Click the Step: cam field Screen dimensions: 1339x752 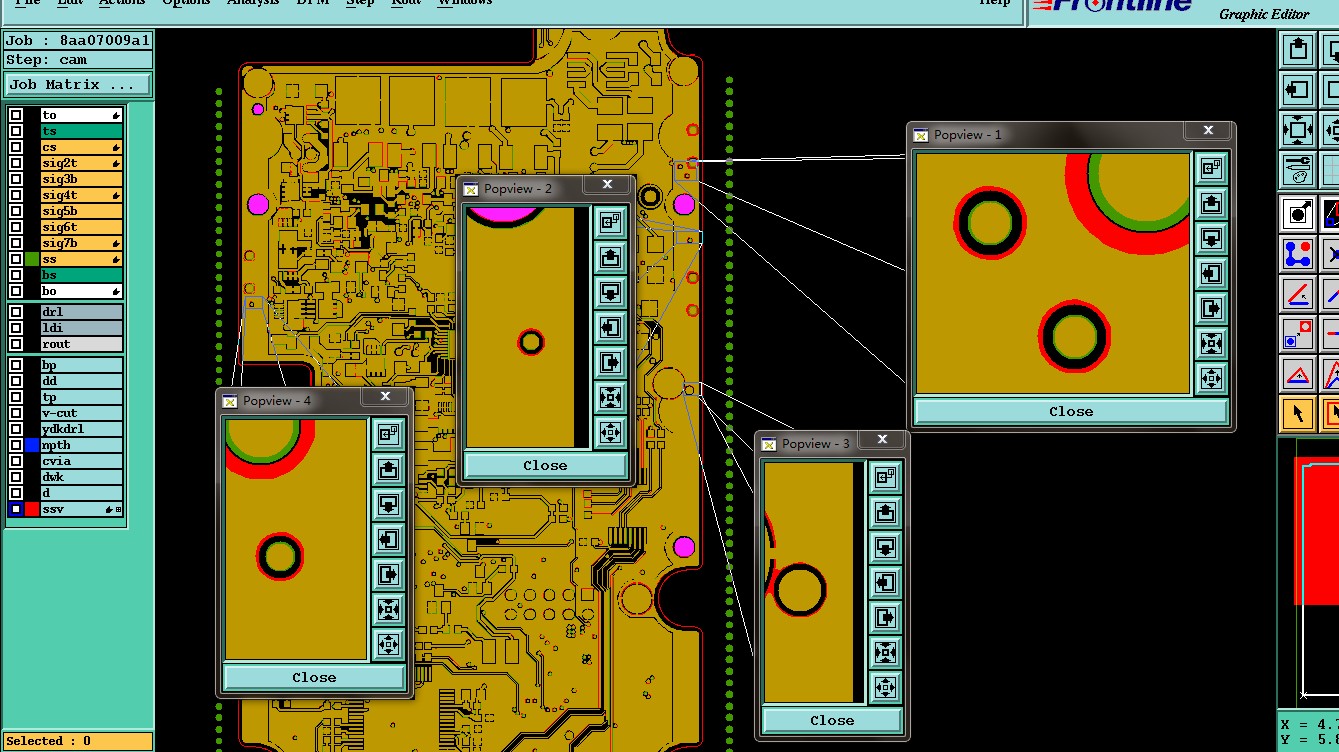[x=78, y=60]
